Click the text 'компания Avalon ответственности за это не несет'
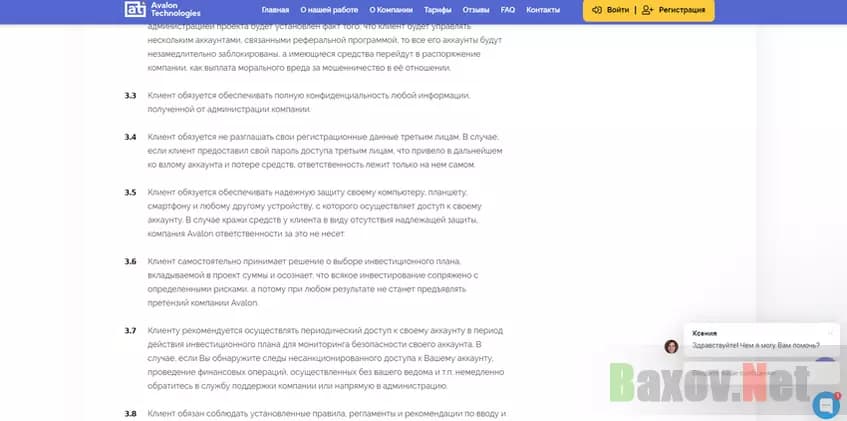 click(246, 234)
